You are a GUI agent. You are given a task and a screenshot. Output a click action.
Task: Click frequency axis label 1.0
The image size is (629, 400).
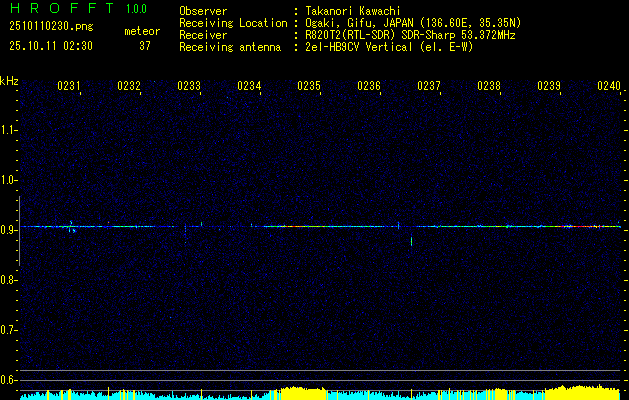pos(8,180)
